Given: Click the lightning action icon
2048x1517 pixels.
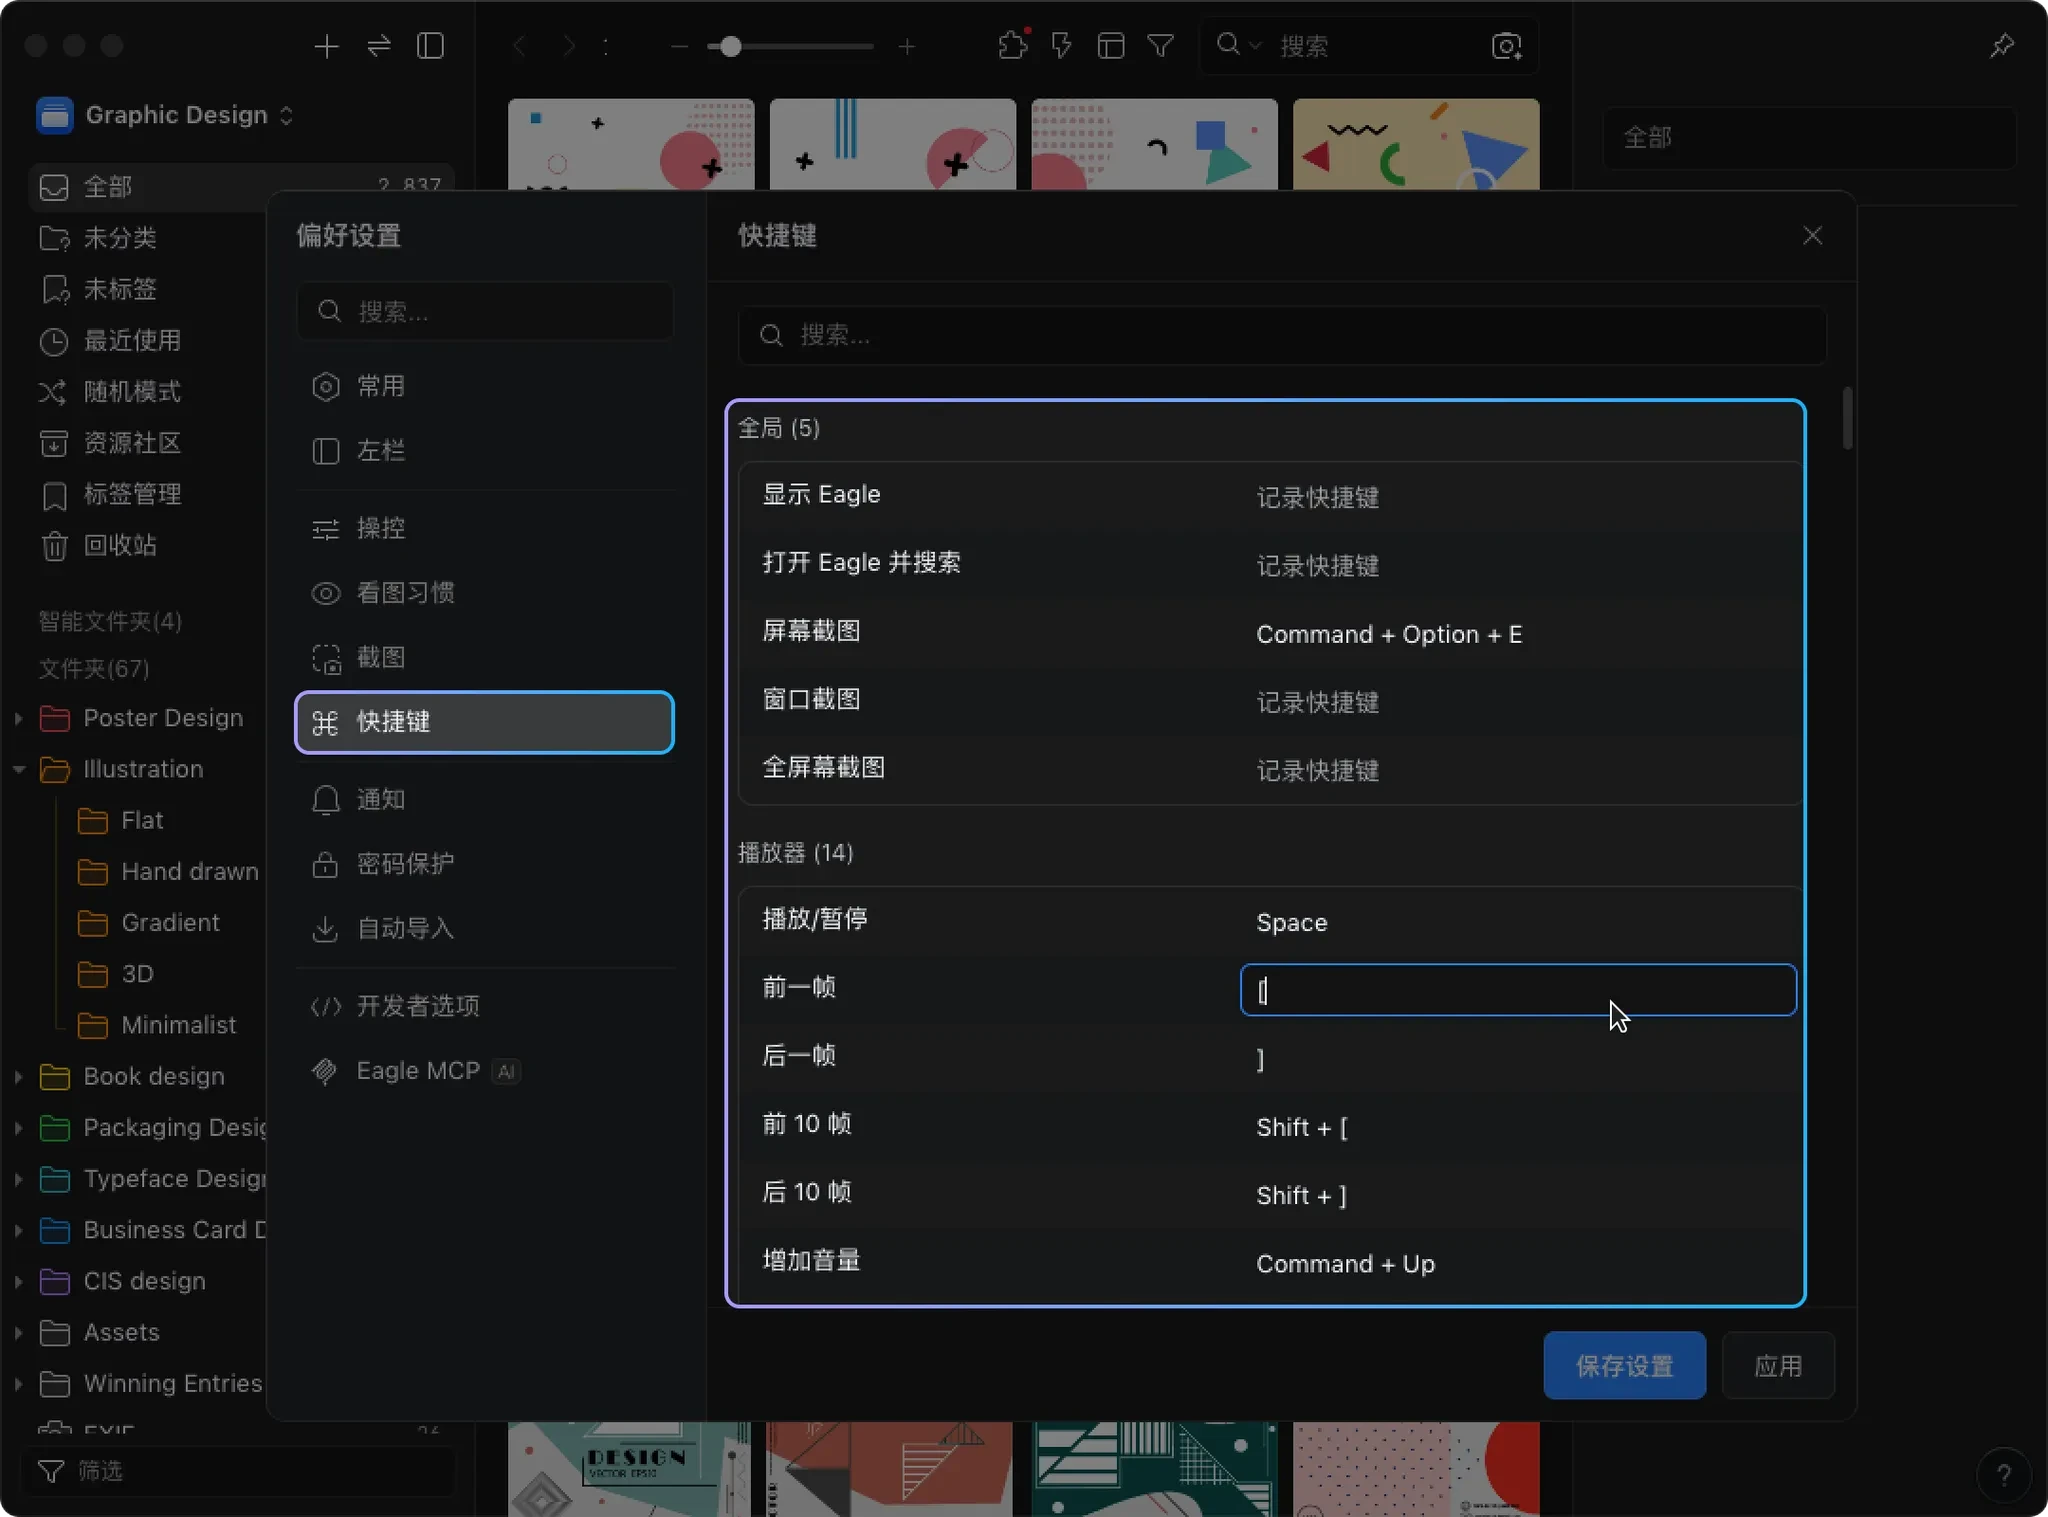Looking at the screenshot, I should coord(1062,46).
